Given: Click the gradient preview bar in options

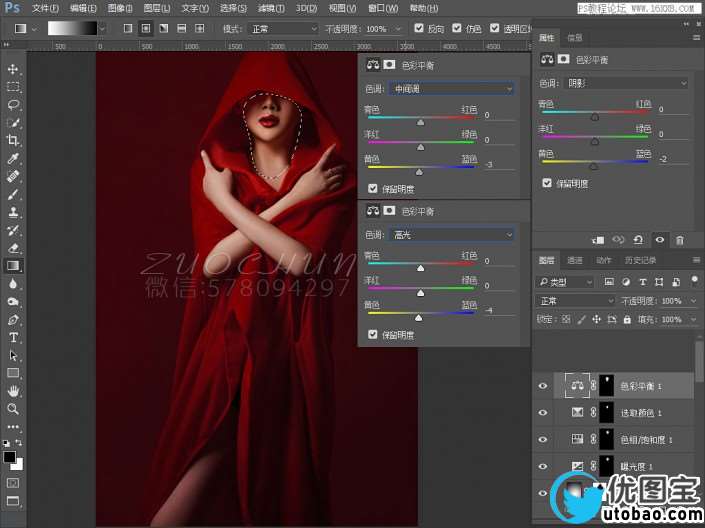Looking at the screenshot, I should 72,28.
